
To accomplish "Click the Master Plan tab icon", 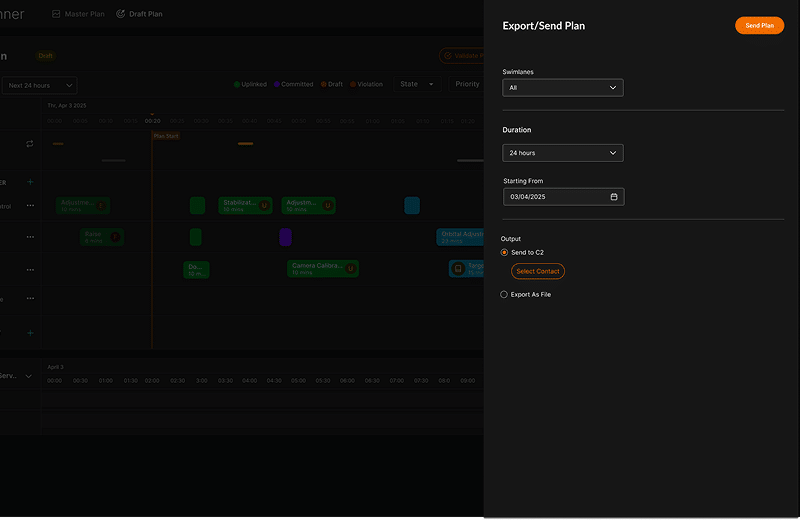I will point(56,14).
